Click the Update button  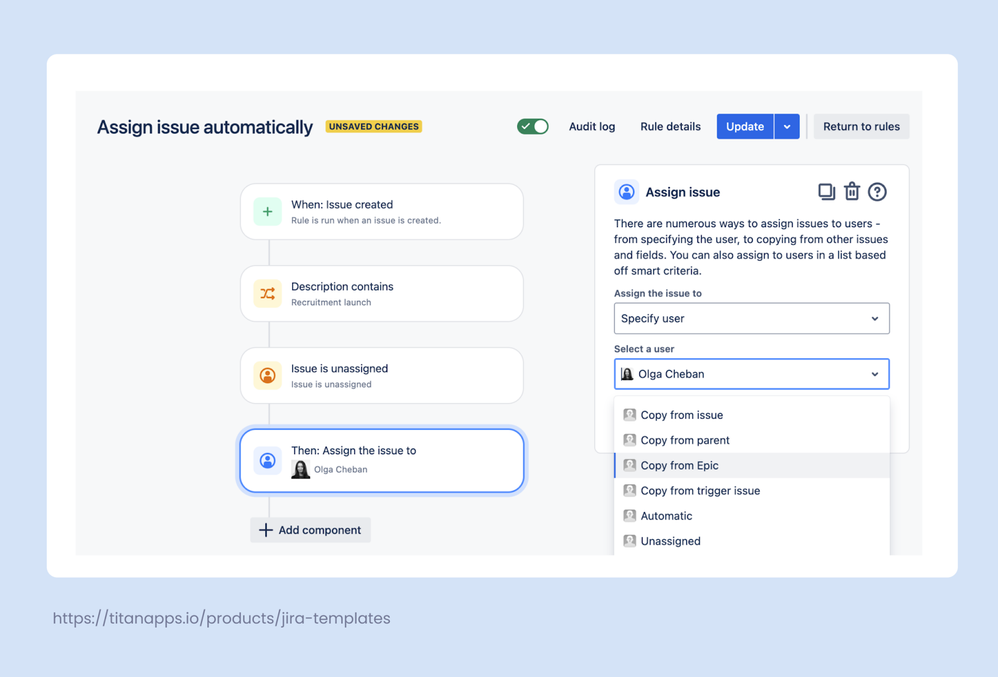(x=745, y=127)
